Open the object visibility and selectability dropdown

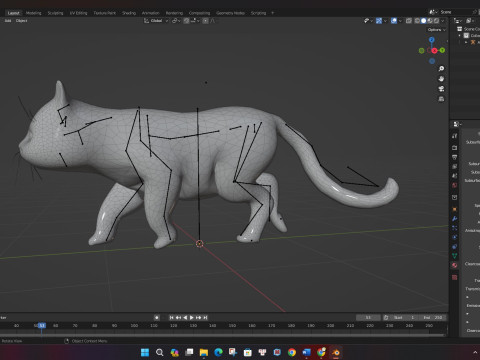point(368,21)
